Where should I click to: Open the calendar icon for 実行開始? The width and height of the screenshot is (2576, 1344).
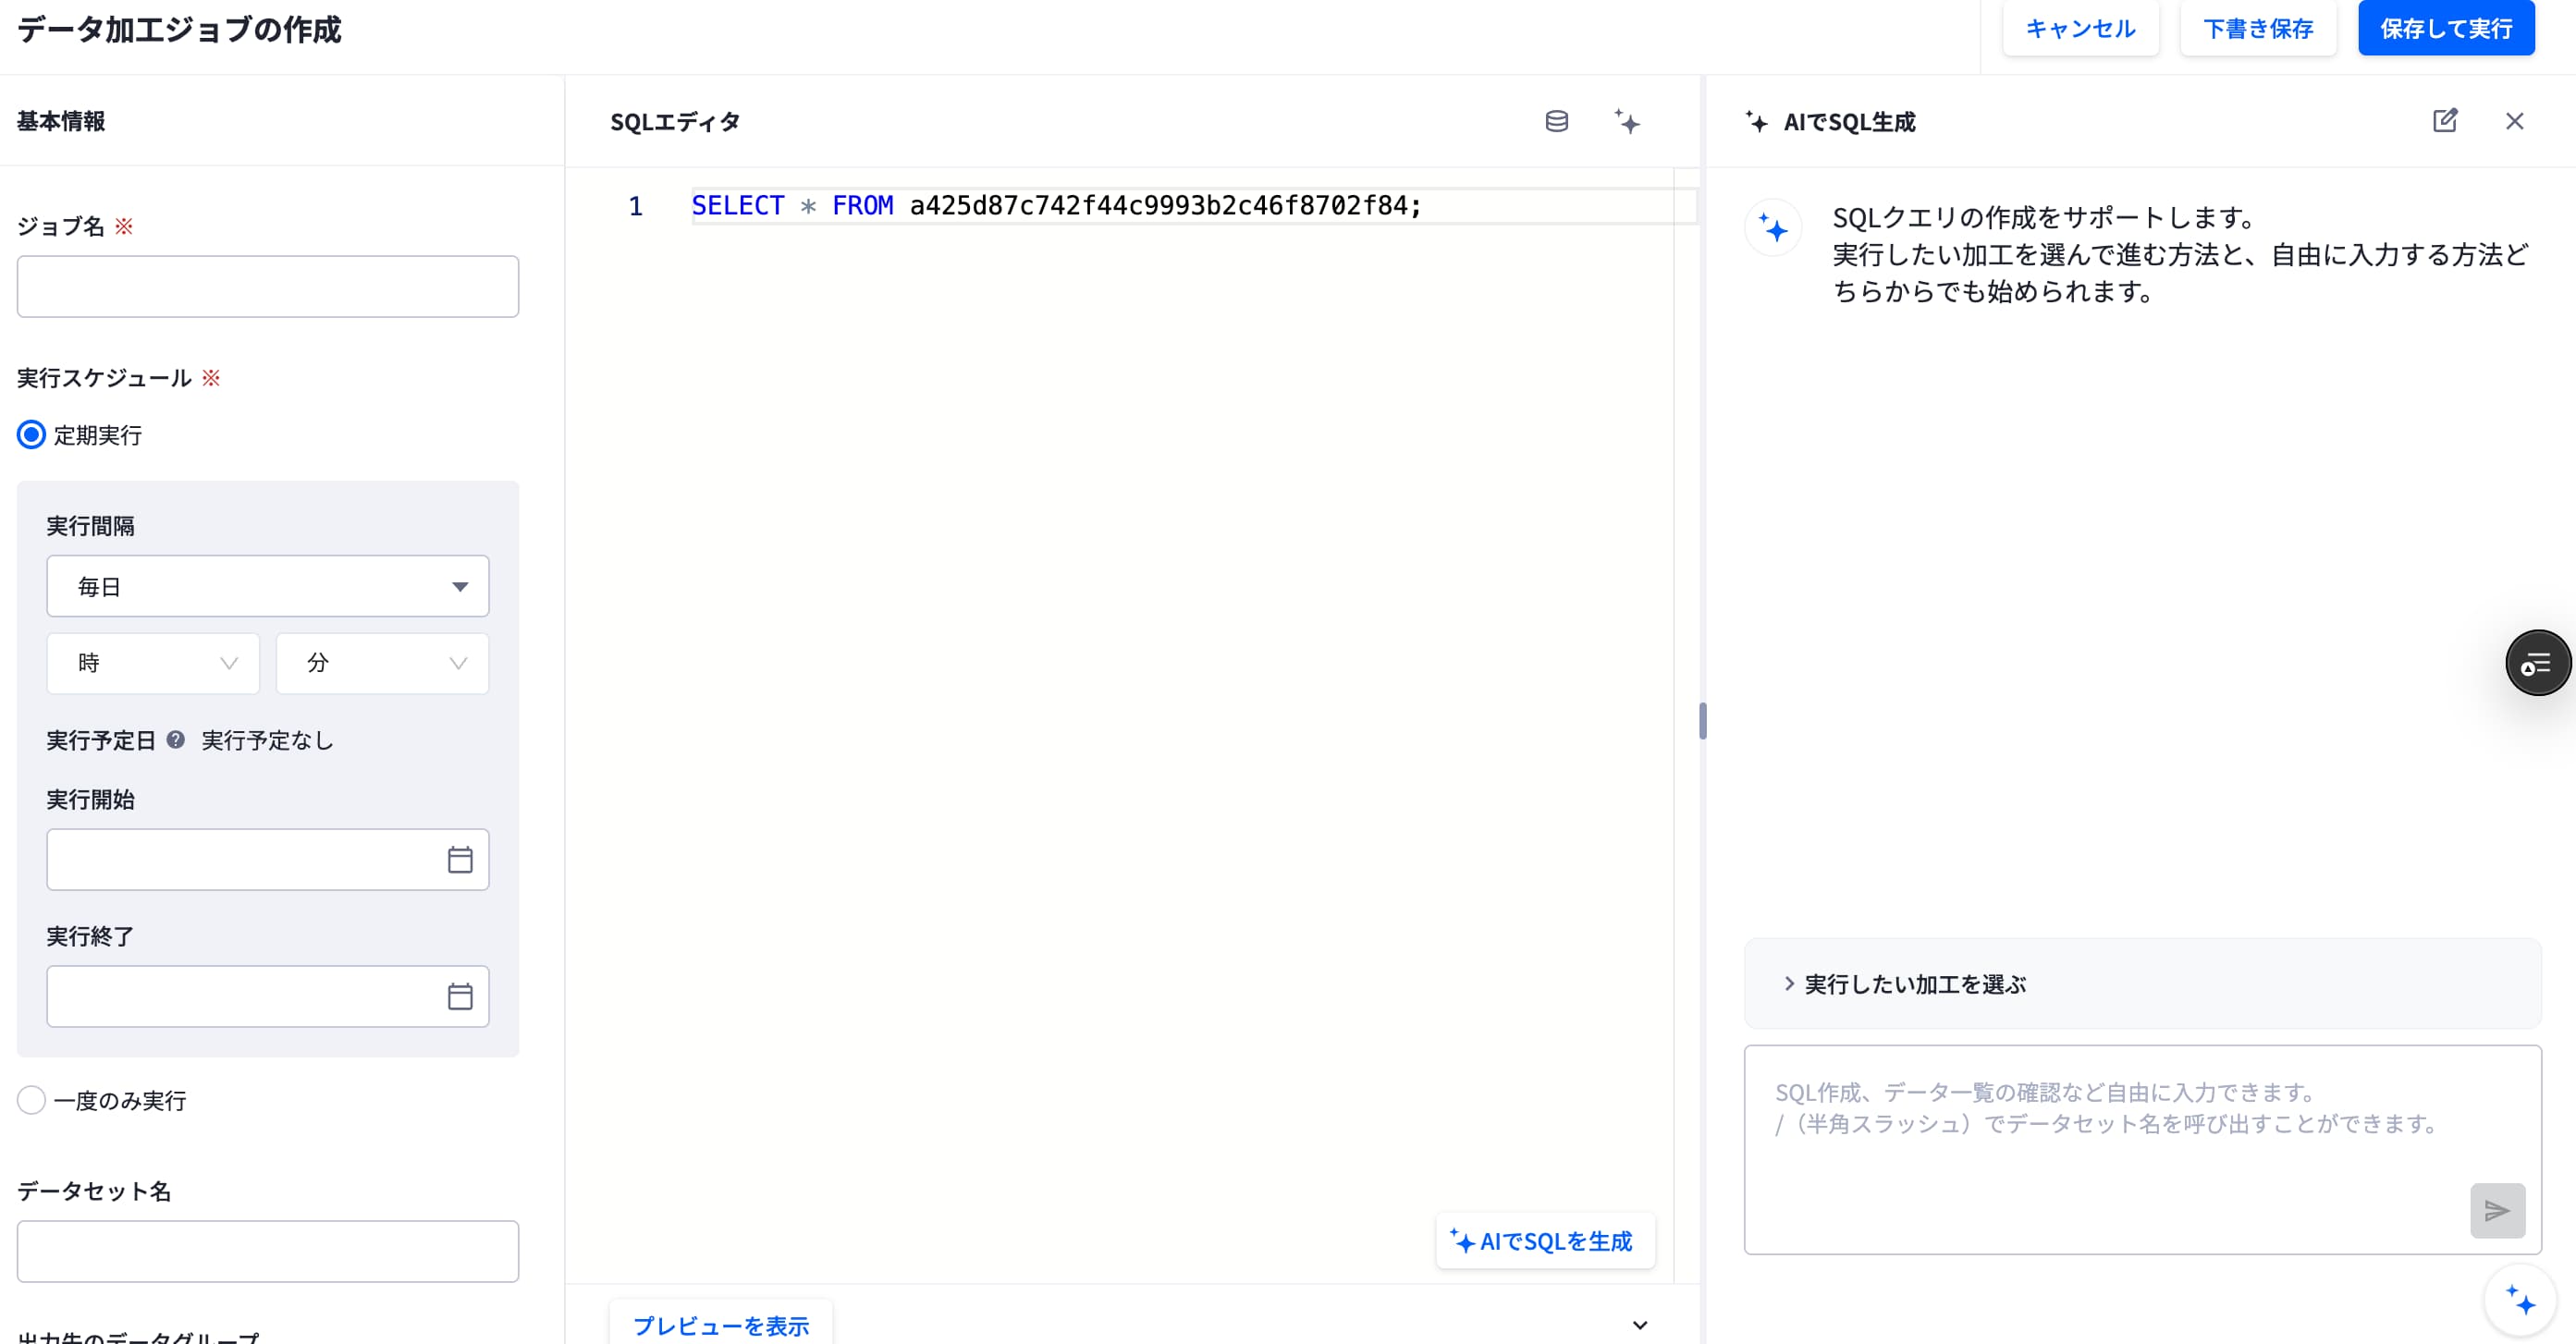tap(460, 859)
